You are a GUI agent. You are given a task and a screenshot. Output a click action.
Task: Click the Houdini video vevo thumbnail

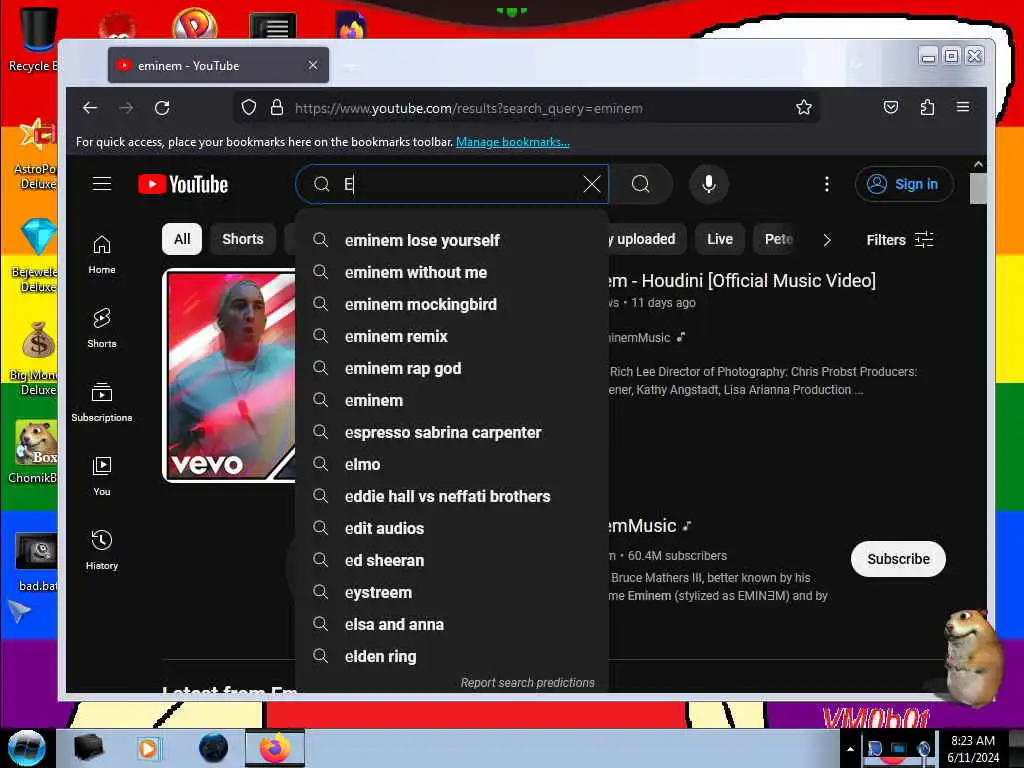pos(229,376)
